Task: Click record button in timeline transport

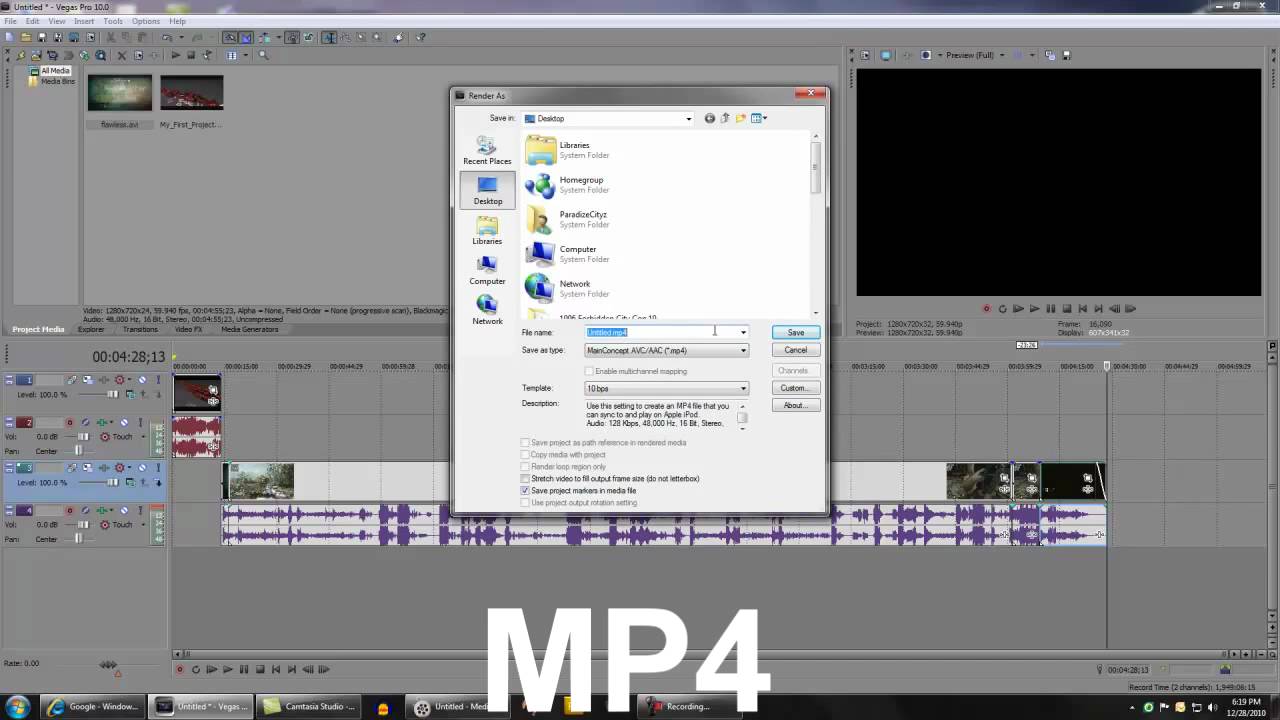Action: tap(180, 669)
